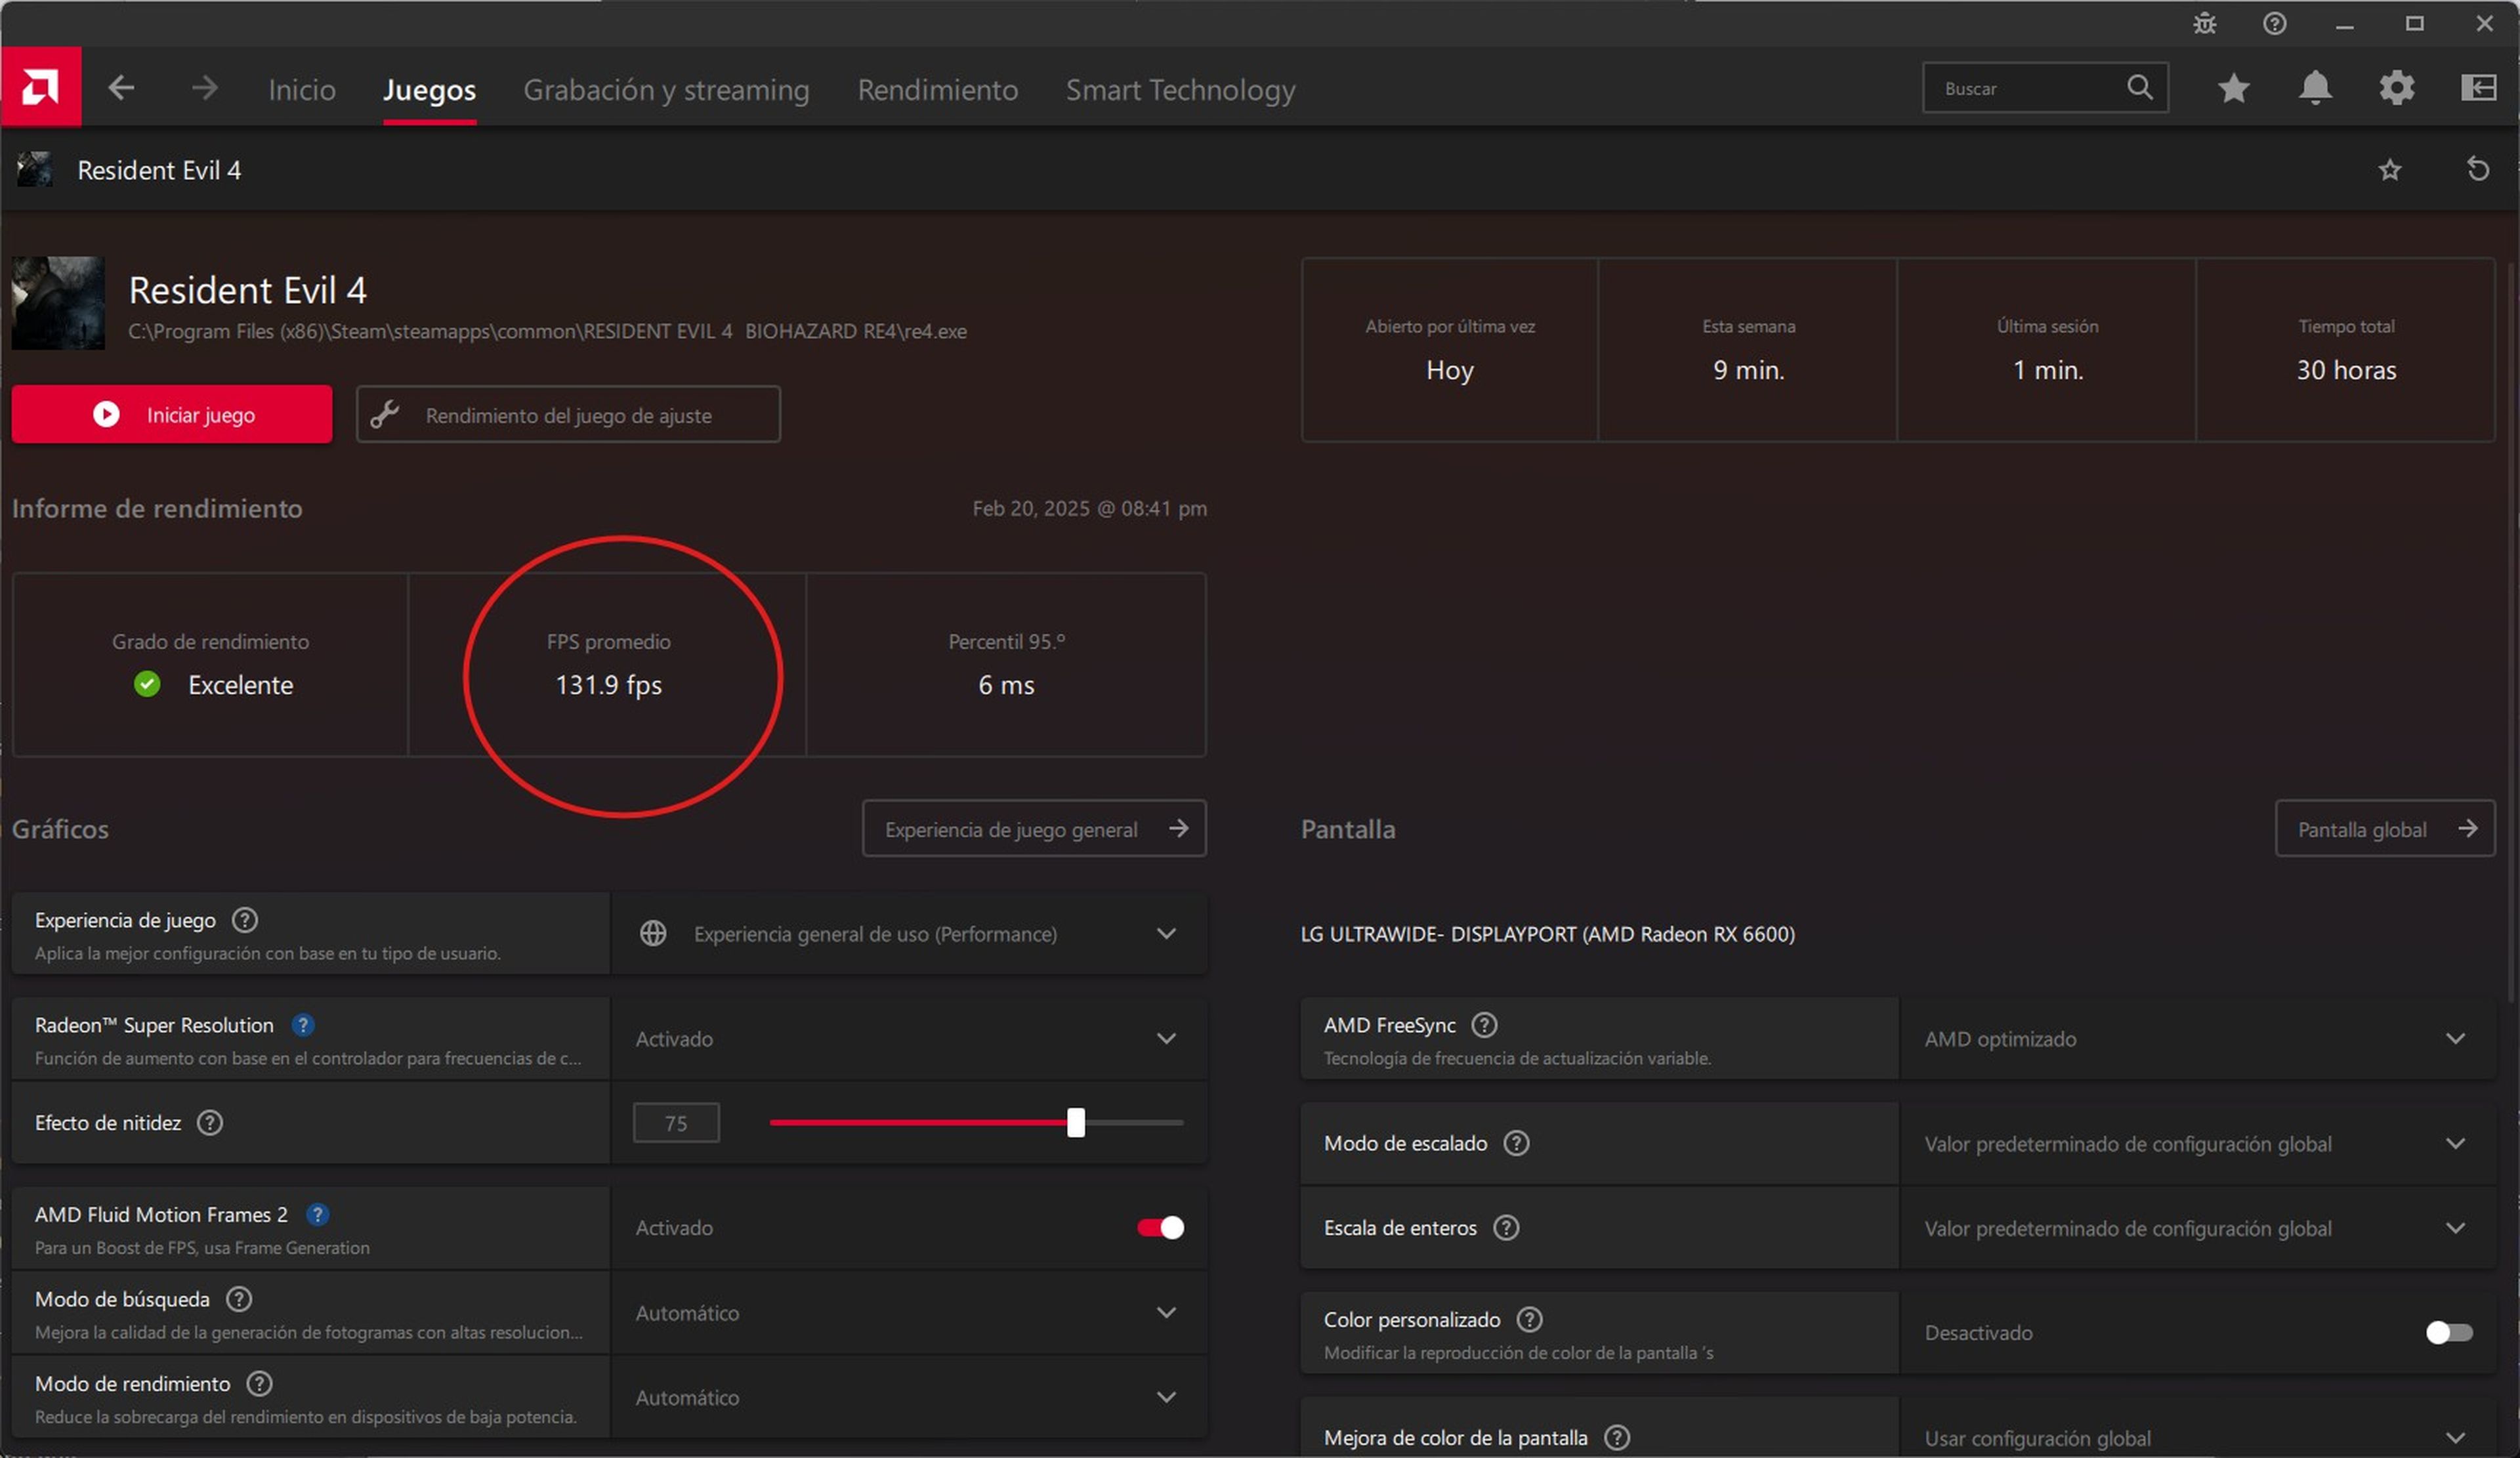Disable AMD Fluid Motion Frames 2 toggle
This screenshot has width=2520, height=1458.
click(1160, 1228)
